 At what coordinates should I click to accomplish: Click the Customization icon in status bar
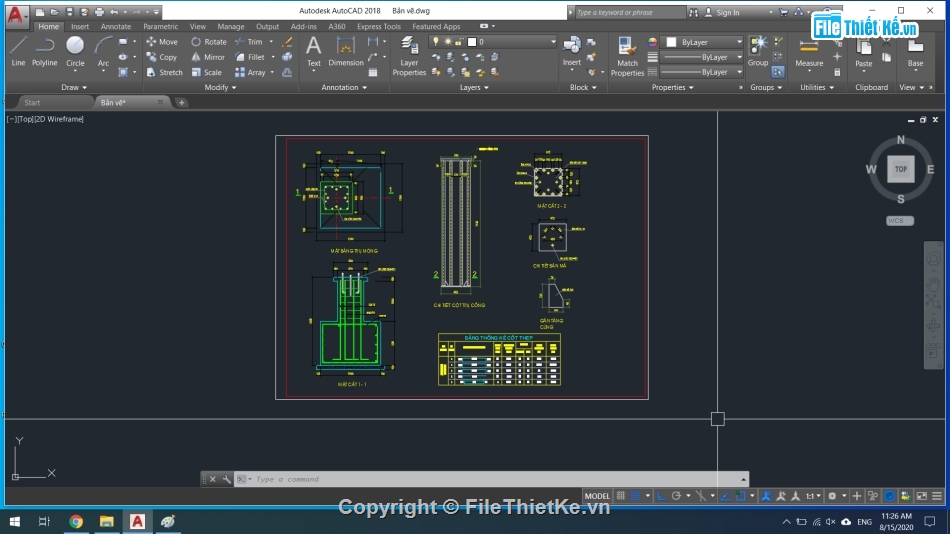(x=937, y=496)
